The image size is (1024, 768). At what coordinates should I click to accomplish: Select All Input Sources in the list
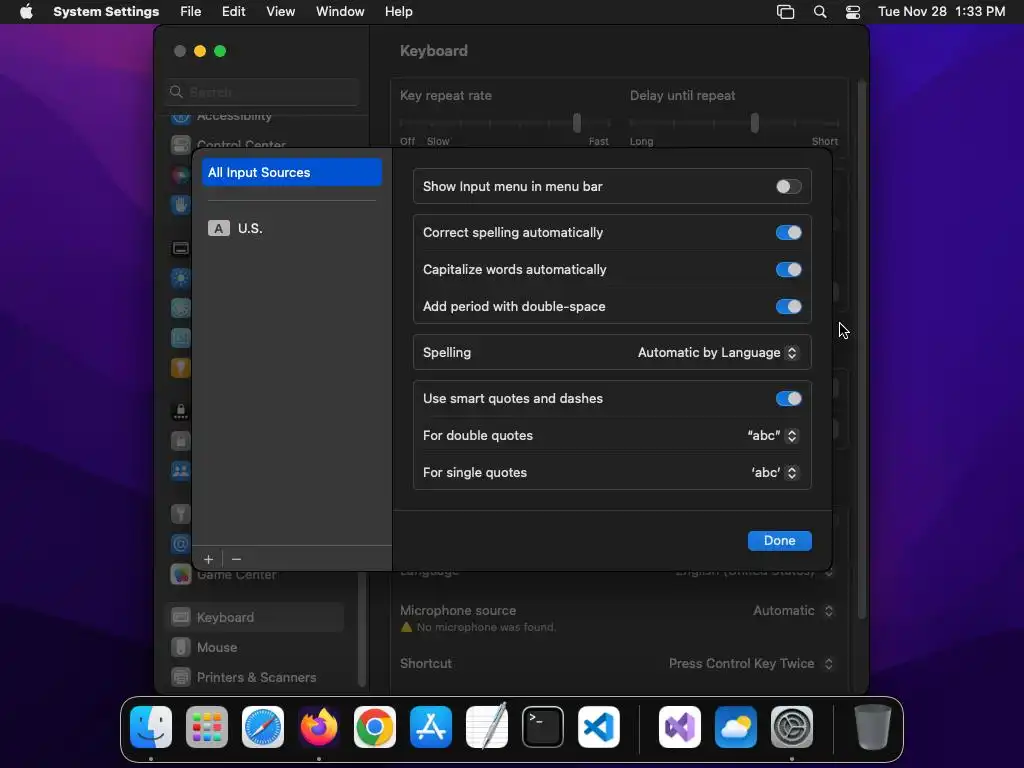292,172
